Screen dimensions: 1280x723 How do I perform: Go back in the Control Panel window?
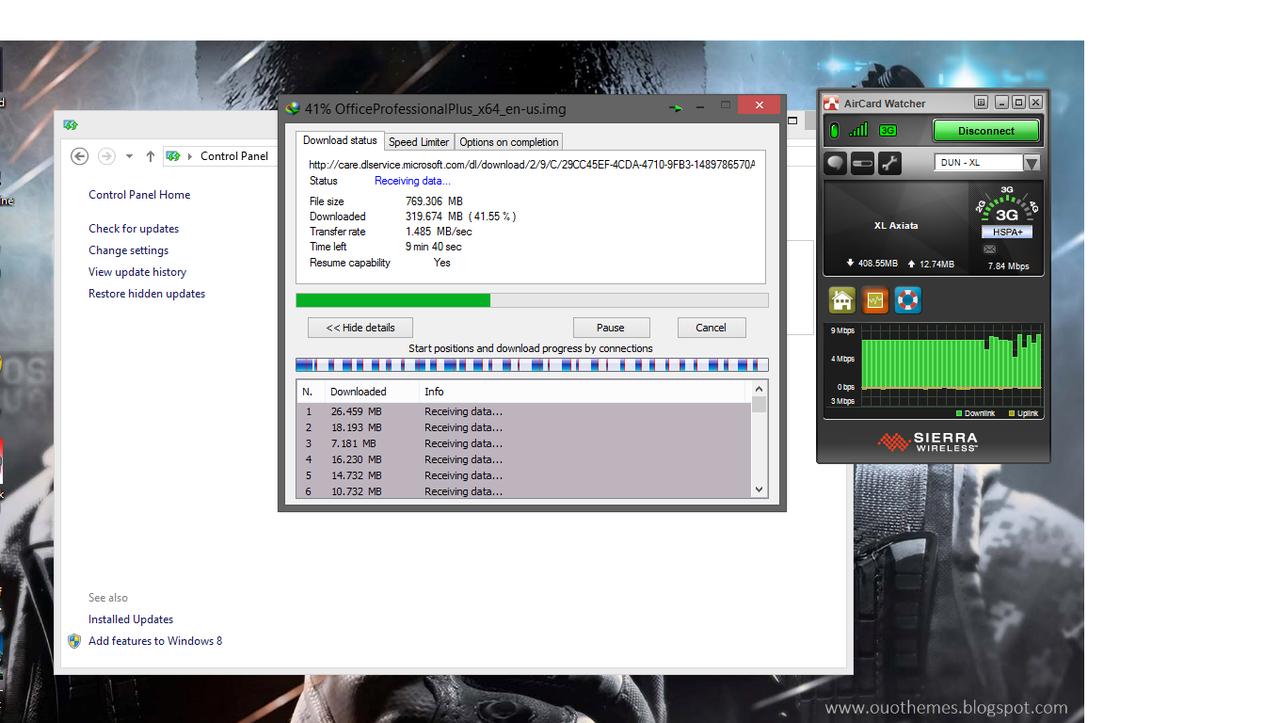pyautogui.click(x=80, y=156)
